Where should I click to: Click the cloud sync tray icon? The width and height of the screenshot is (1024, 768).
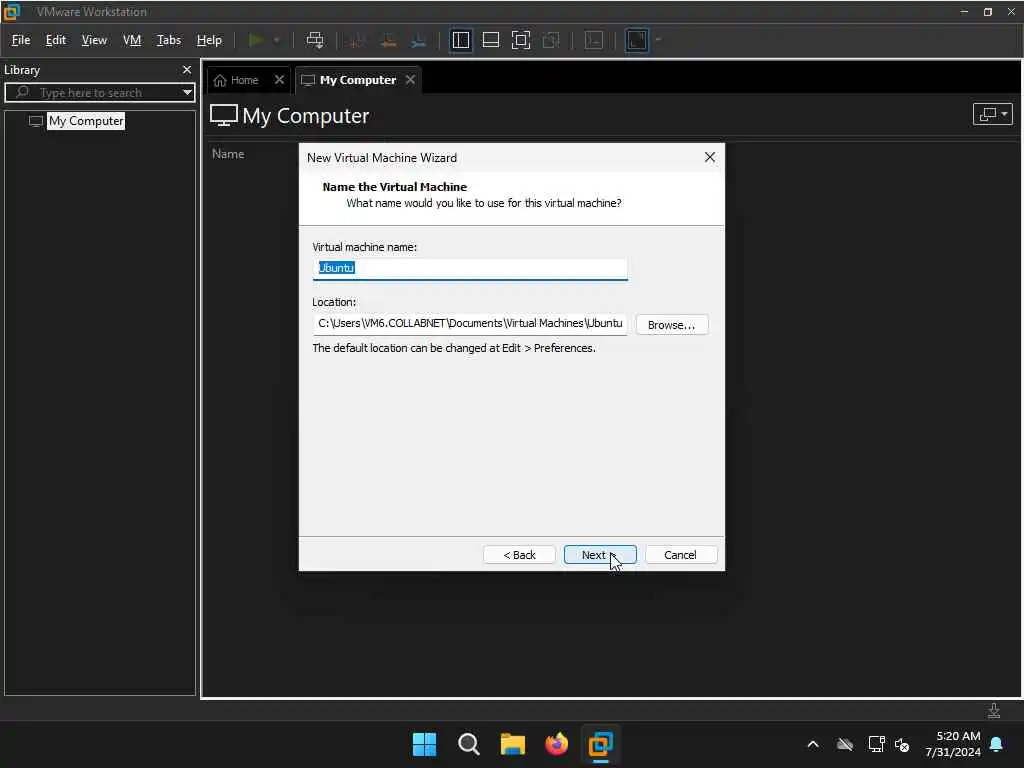pyautogui.click(x=845, y=744)
